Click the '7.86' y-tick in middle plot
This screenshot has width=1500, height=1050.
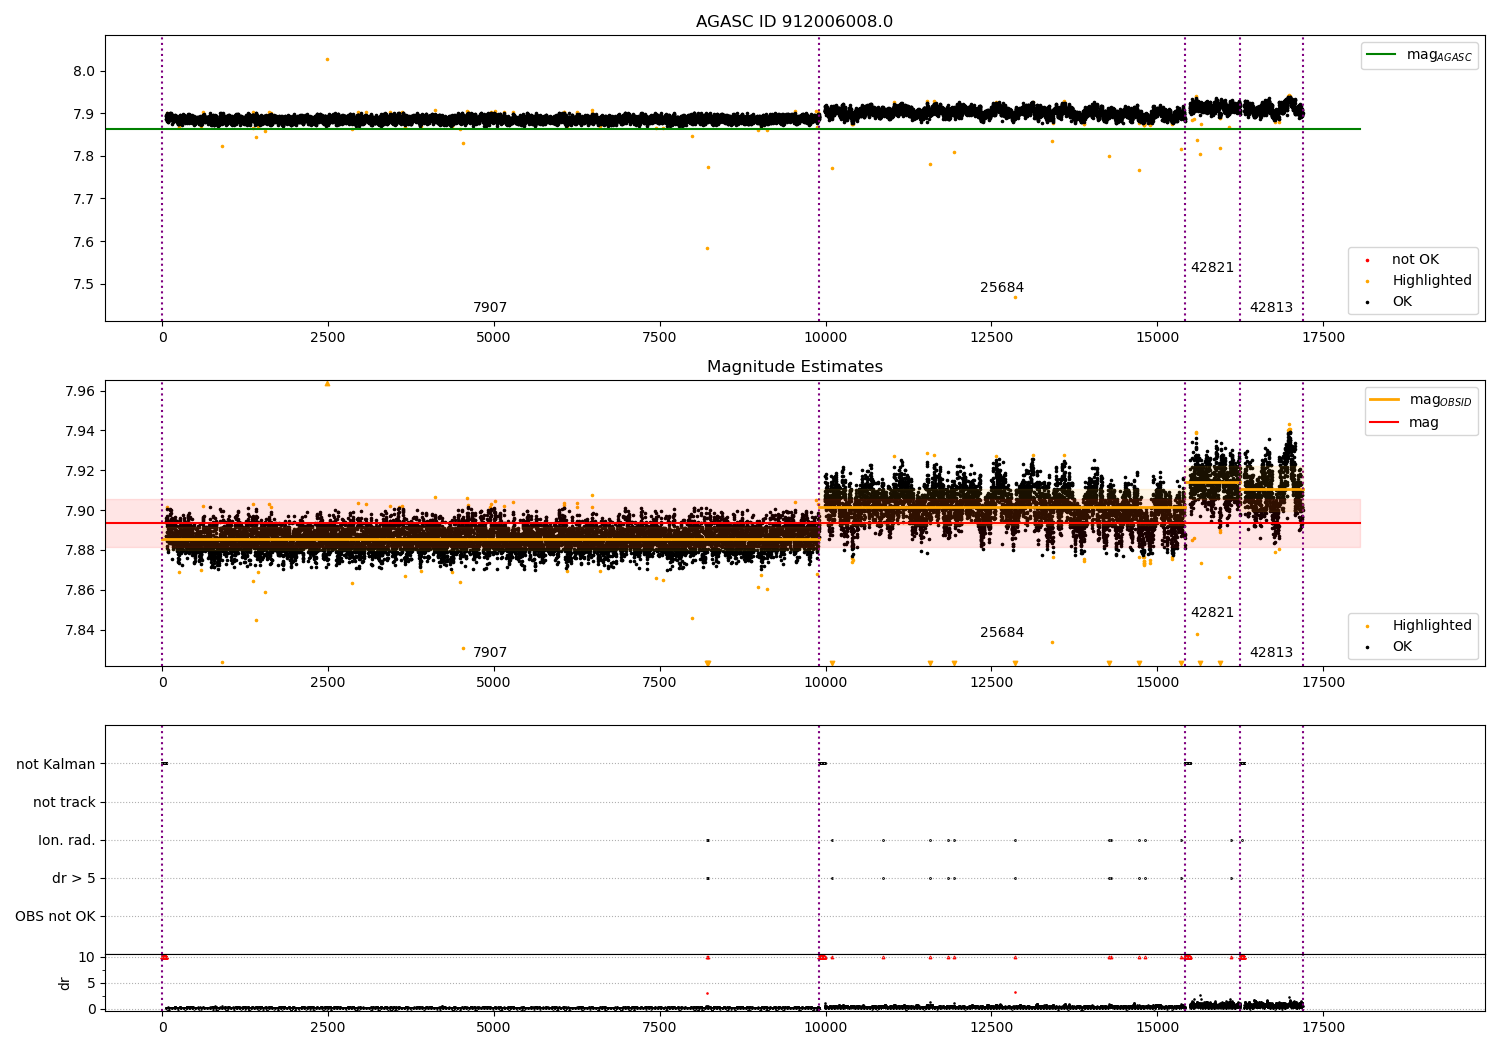(80, 590)
